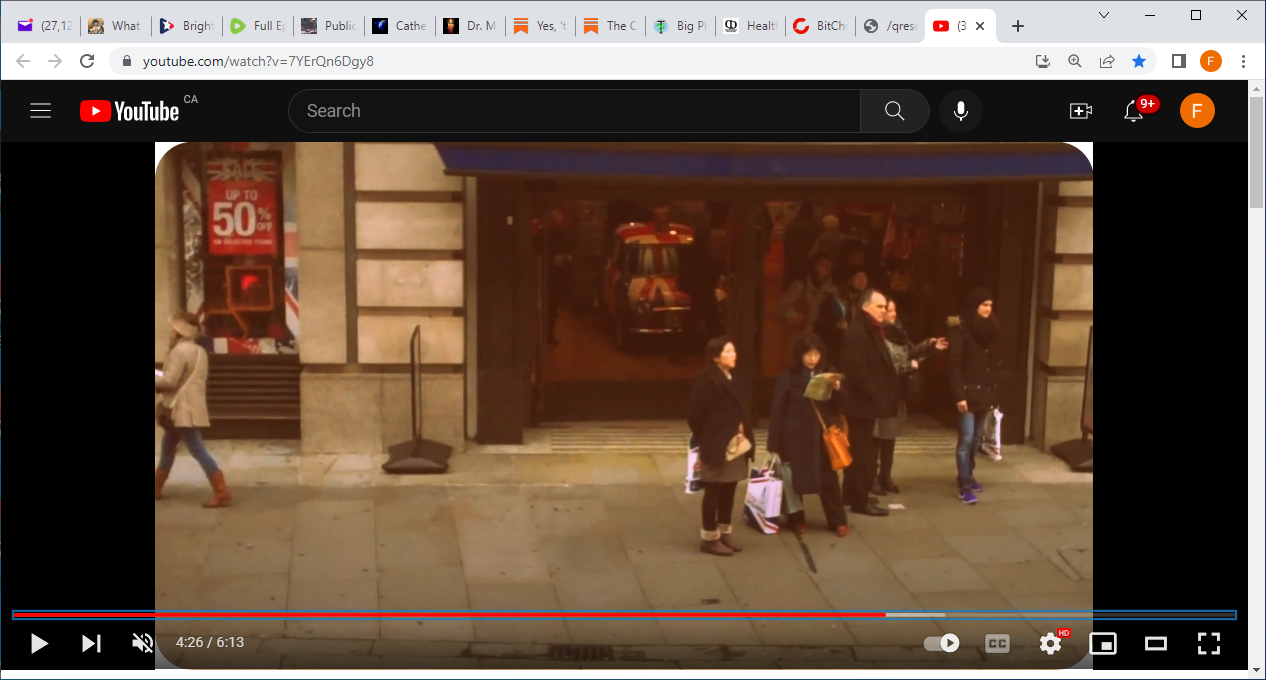Open the YouTube account avatar menu

(1197, 111)
